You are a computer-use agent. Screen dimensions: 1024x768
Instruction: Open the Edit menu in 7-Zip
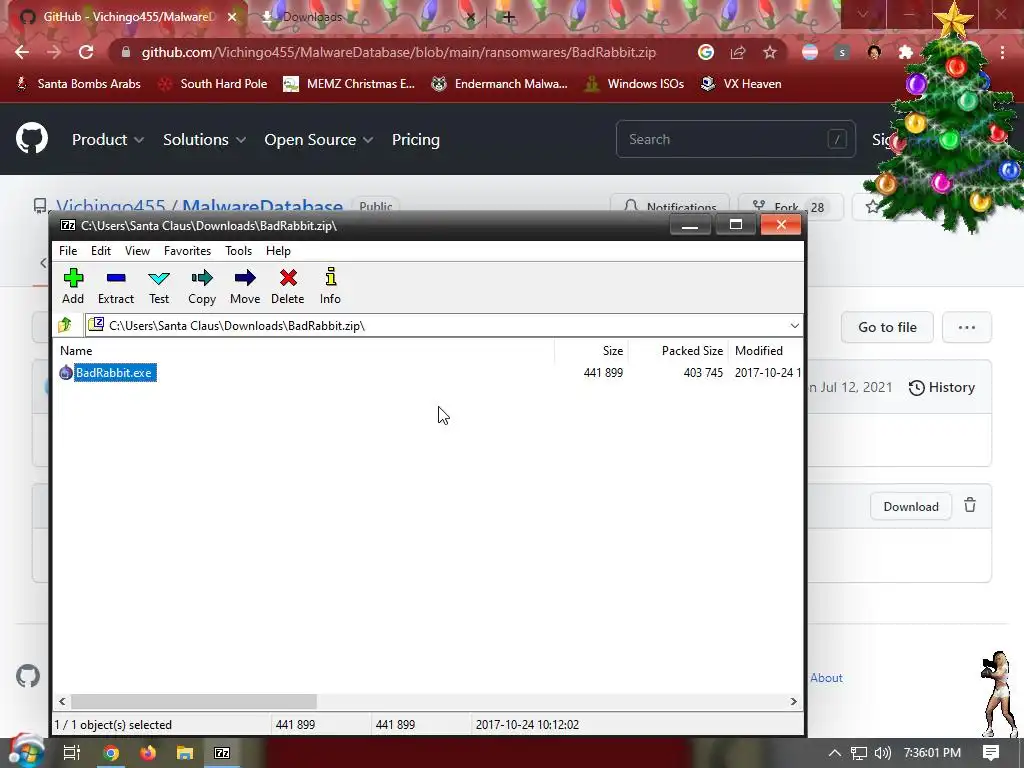(101, 251)
